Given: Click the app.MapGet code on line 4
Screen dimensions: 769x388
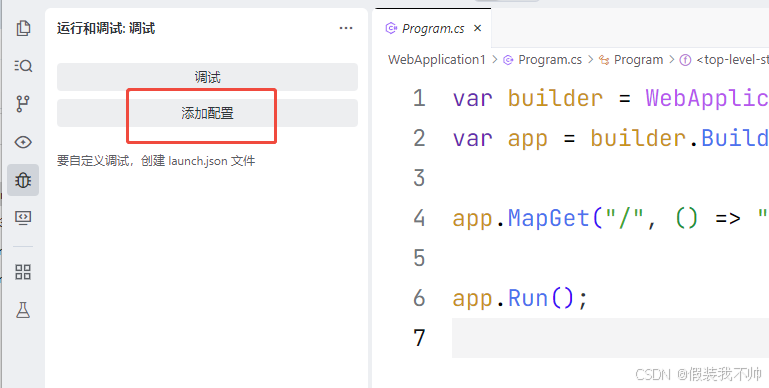Looking at the screenshot, I should [611, 218].
